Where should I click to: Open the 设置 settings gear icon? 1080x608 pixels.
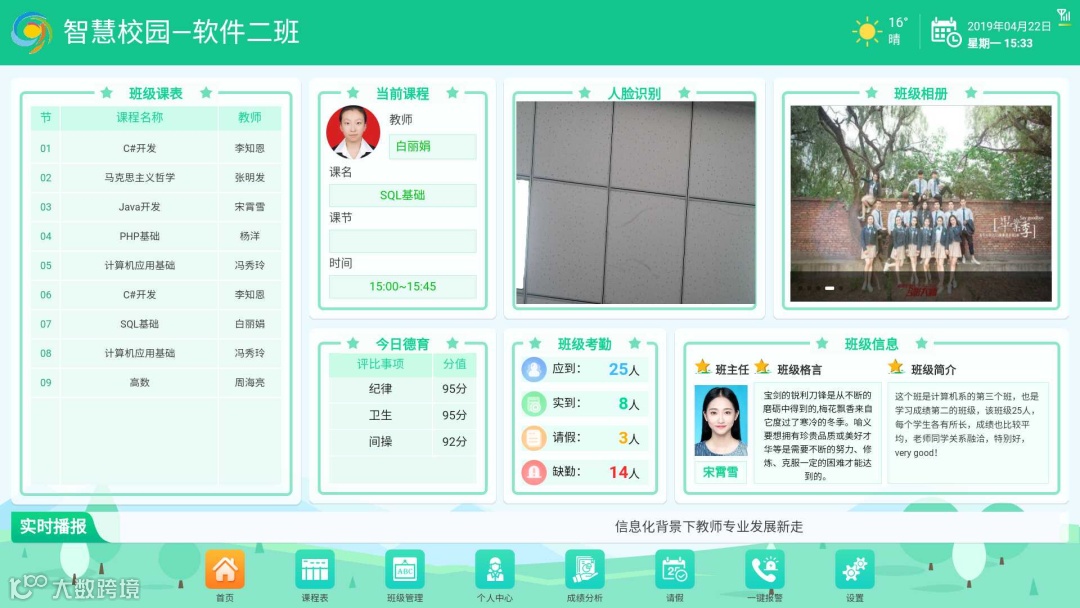[855, 570]
